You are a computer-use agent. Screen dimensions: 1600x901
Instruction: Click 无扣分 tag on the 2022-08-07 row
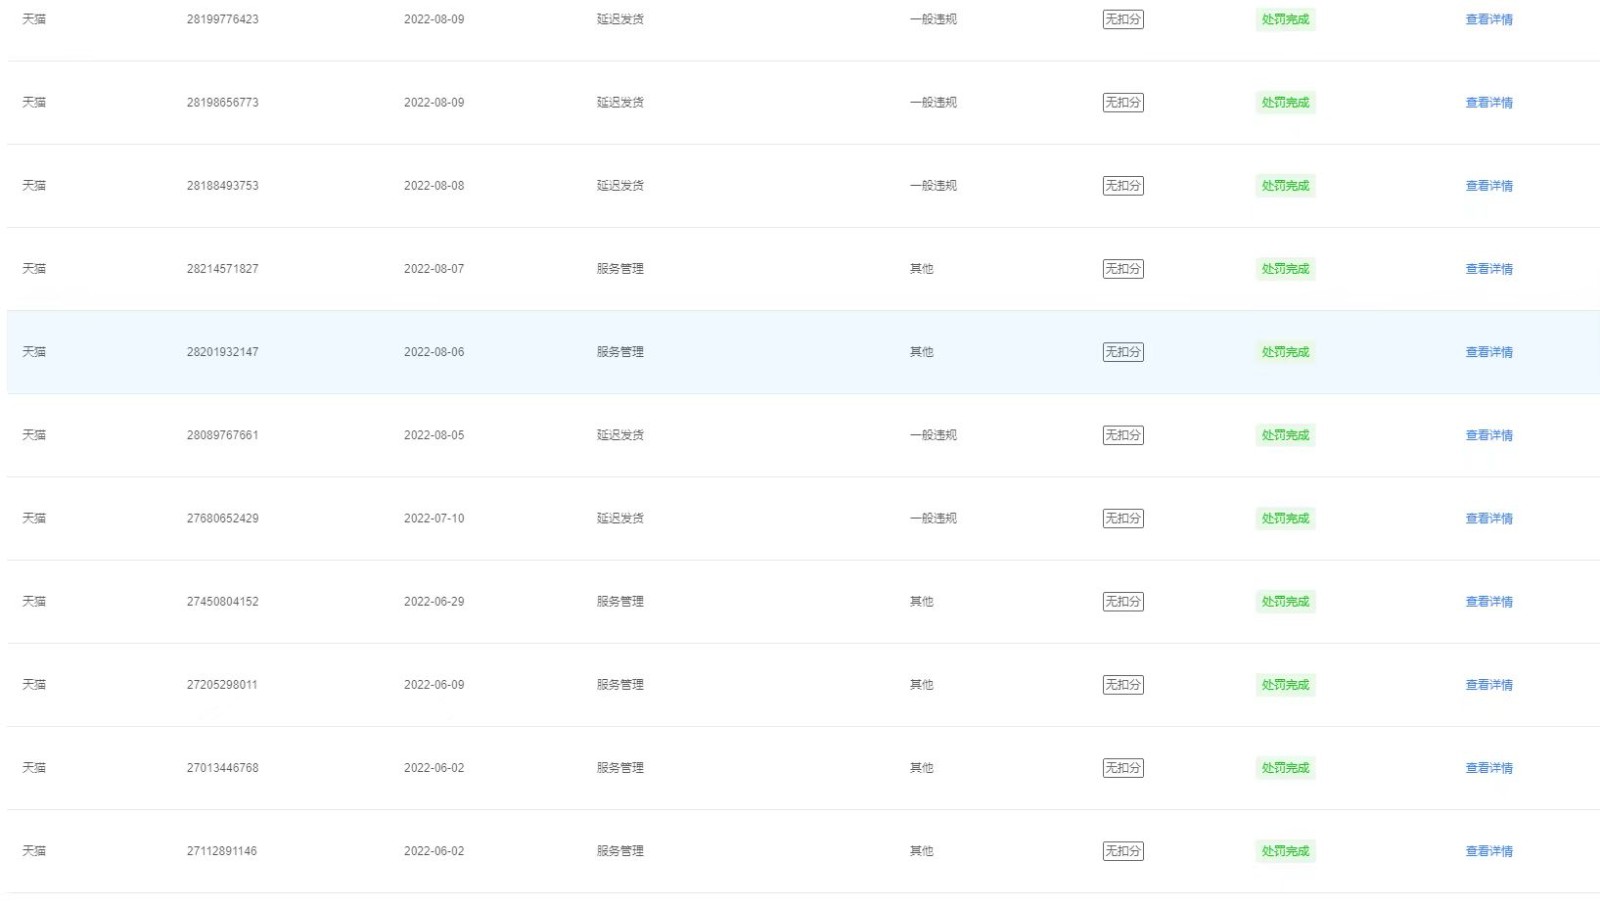point(1122,268)
